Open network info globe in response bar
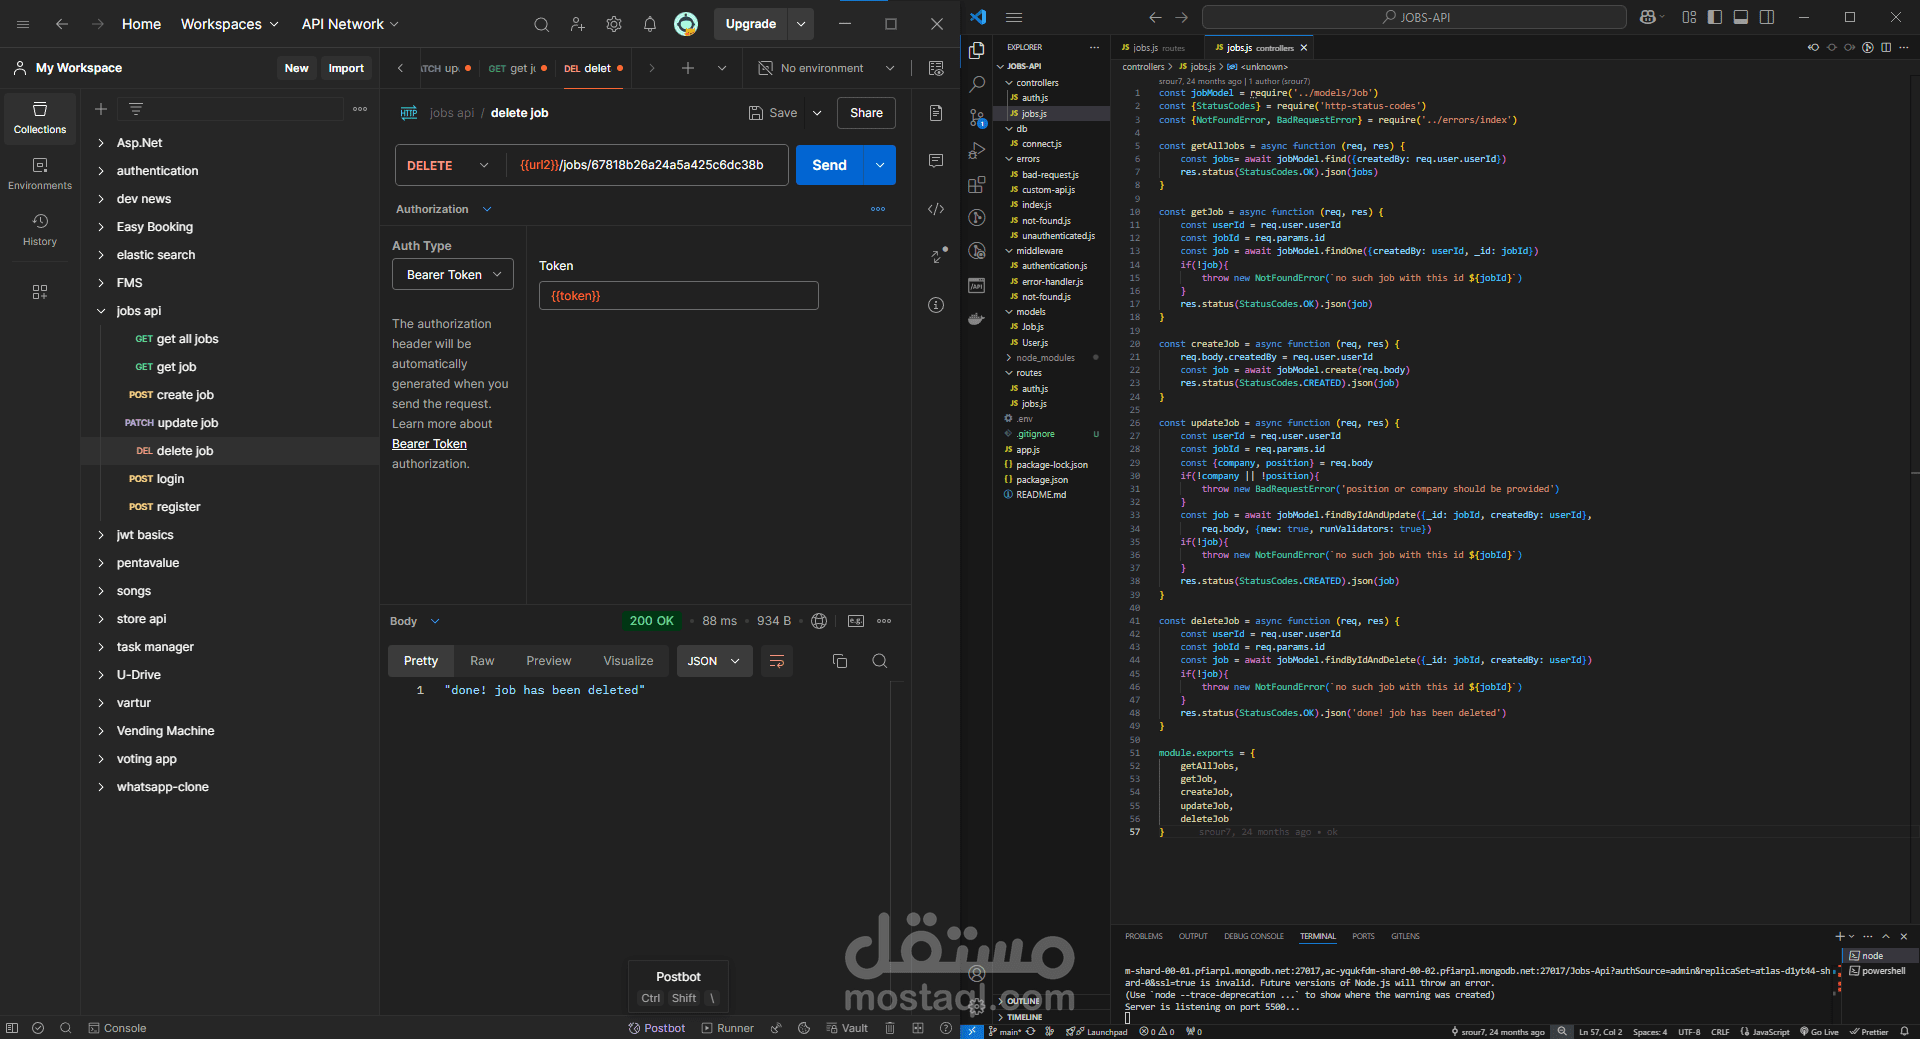This screenshot has width=1920, height=1039. click(819, 621)
